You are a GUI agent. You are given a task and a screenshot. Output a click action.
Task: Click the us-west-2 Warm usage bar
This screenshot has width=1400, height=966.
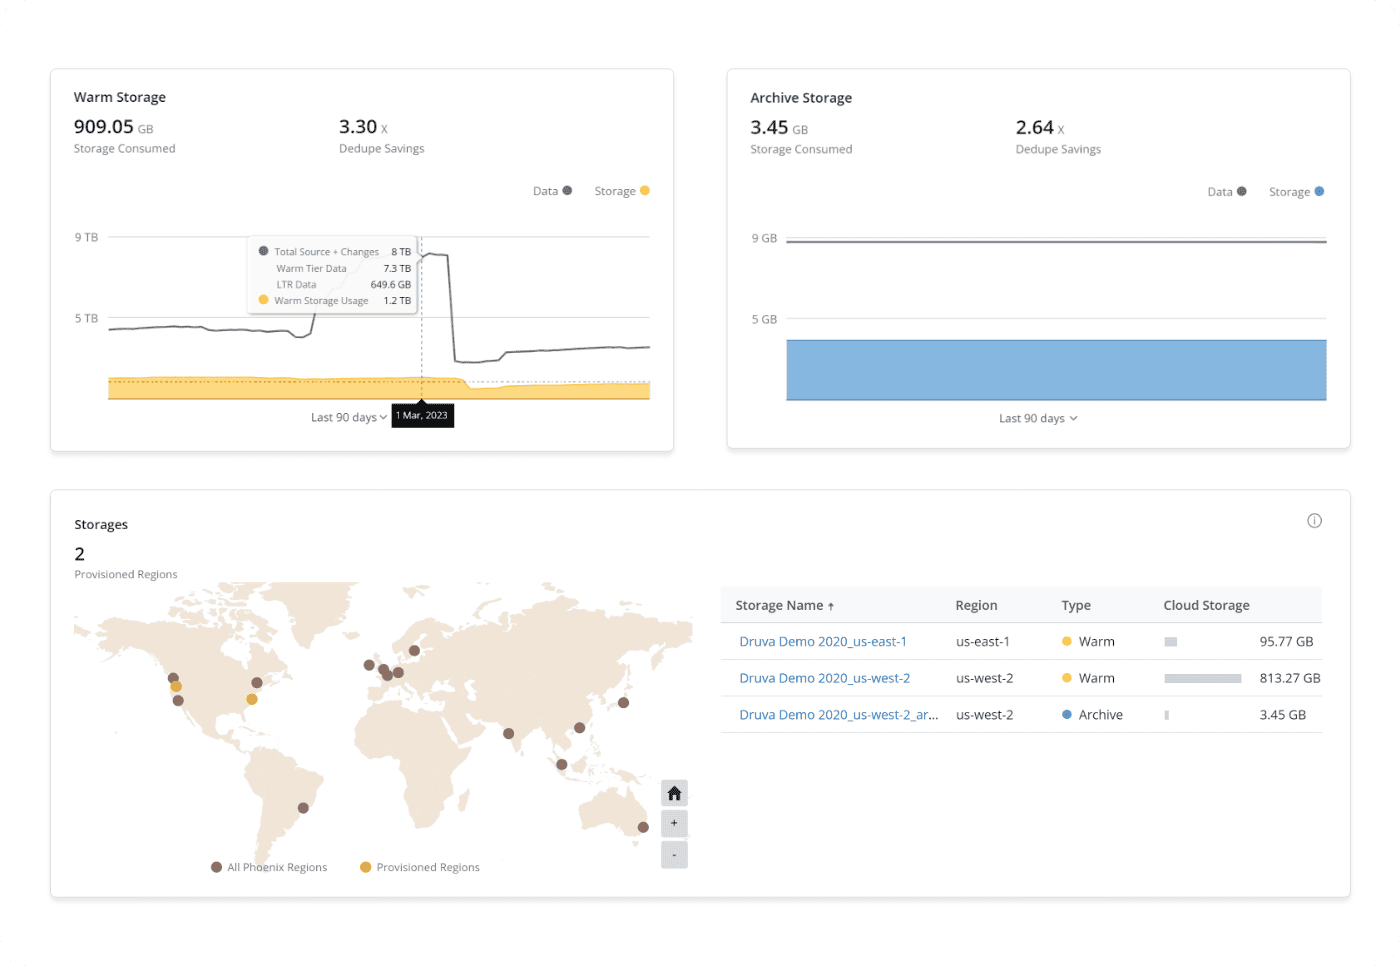coord(1202,679)
